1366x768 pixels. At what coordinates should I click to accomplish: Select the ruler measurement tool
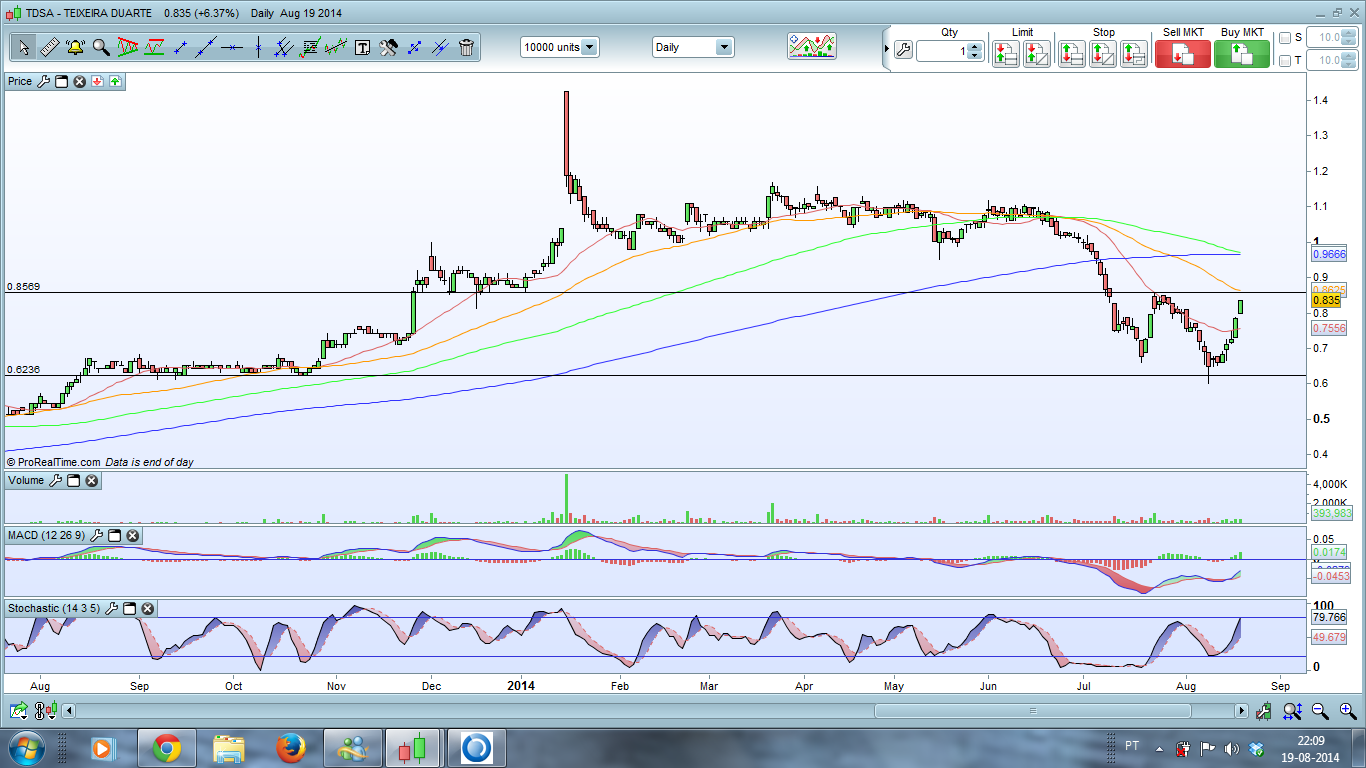[x=49, y=47]
